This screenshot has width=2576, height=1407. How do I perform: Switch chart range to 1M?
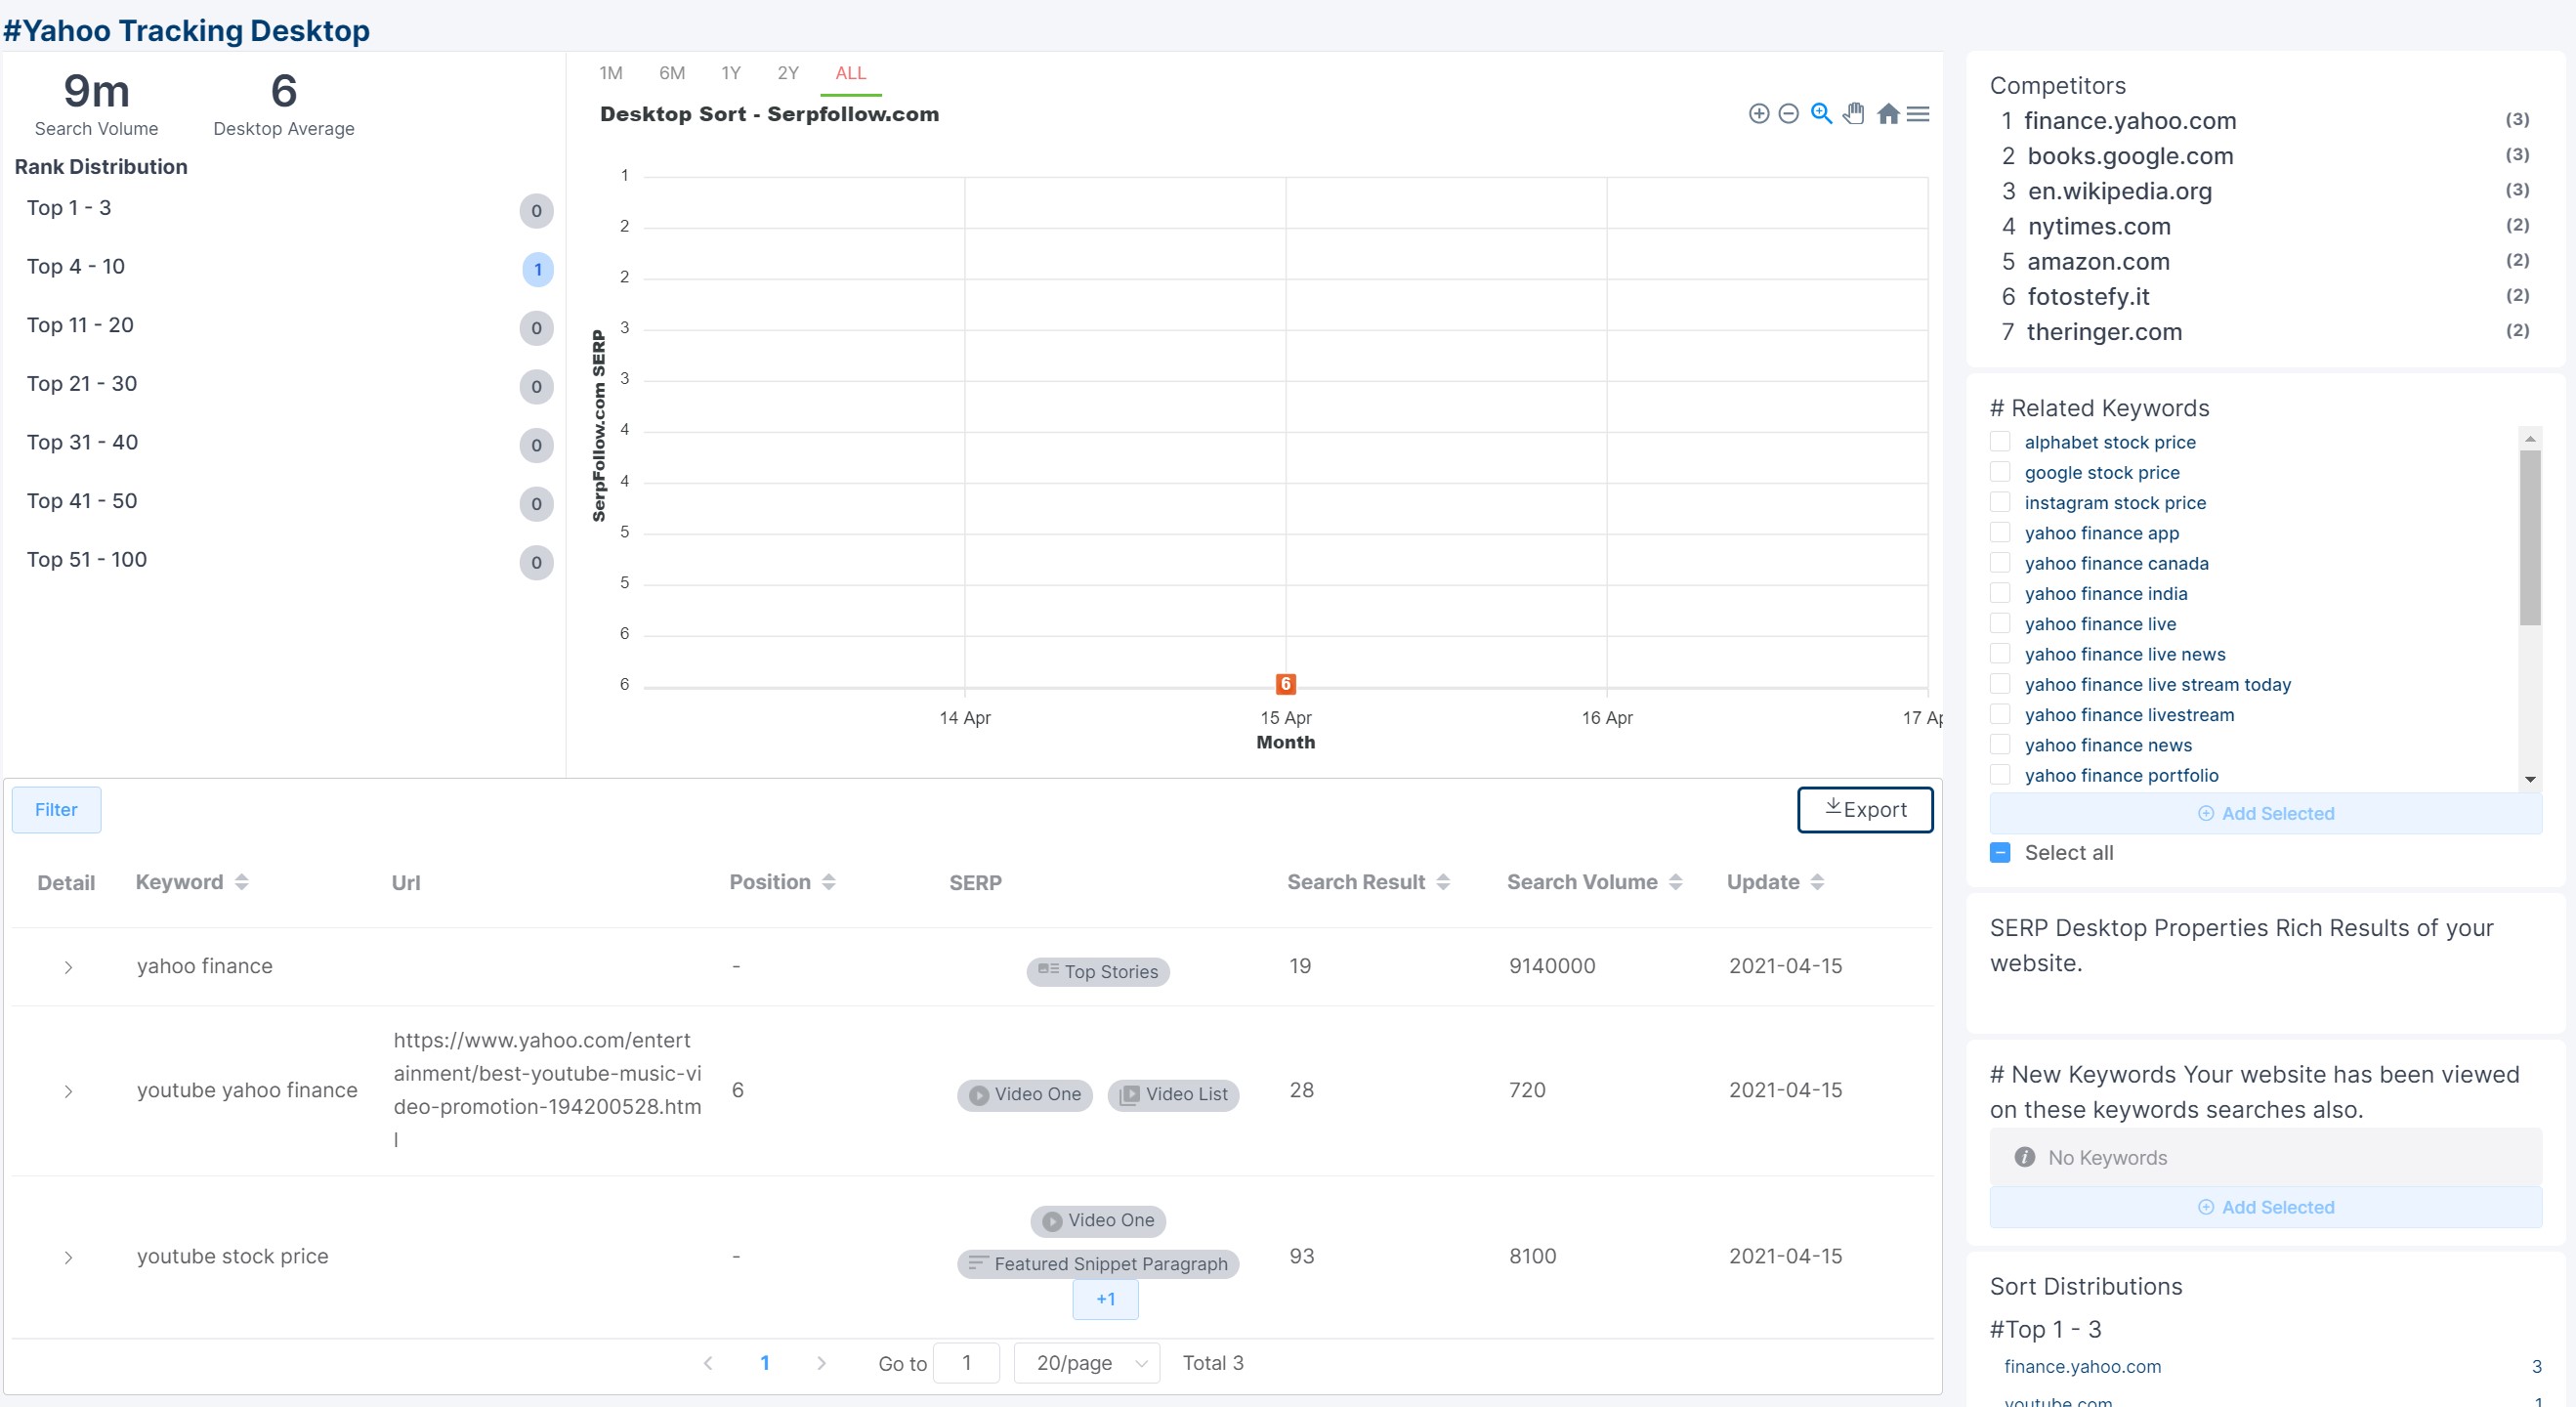coord(611,73)
